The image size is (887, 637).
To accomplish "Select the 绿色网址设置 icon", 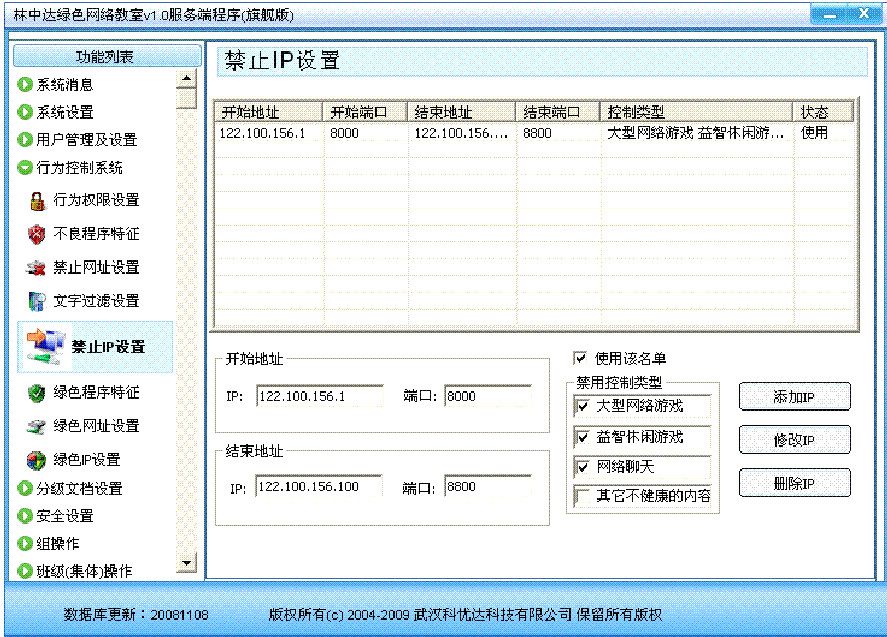I will pos(37,426).
